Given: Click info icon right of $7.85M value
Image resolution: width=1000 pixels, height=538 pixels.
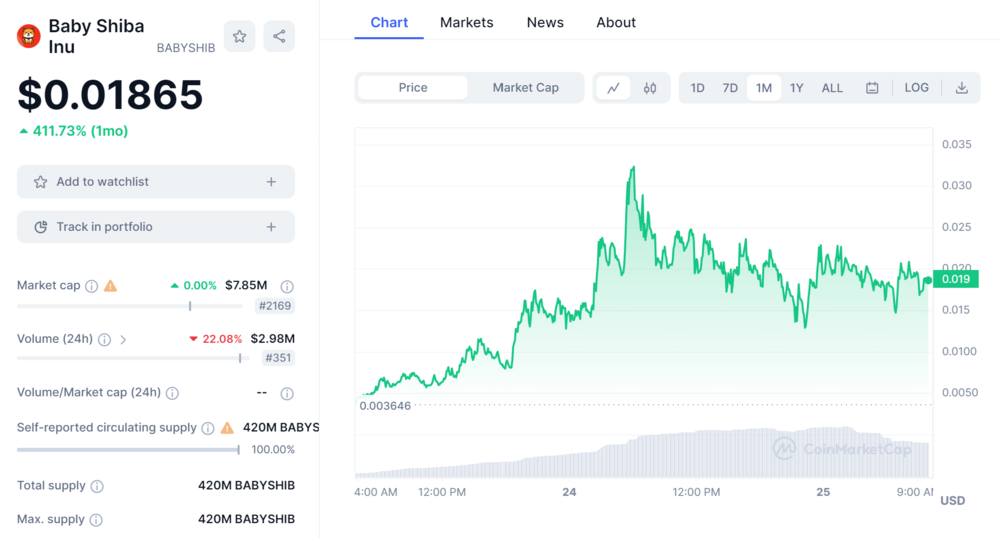Looking at the screenshot, I should [x=287, y=286].
